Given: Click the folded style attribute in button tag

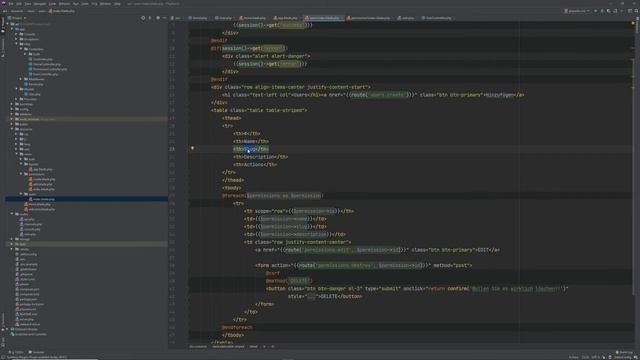Looking at the screenshot, I should pos(312,296).
